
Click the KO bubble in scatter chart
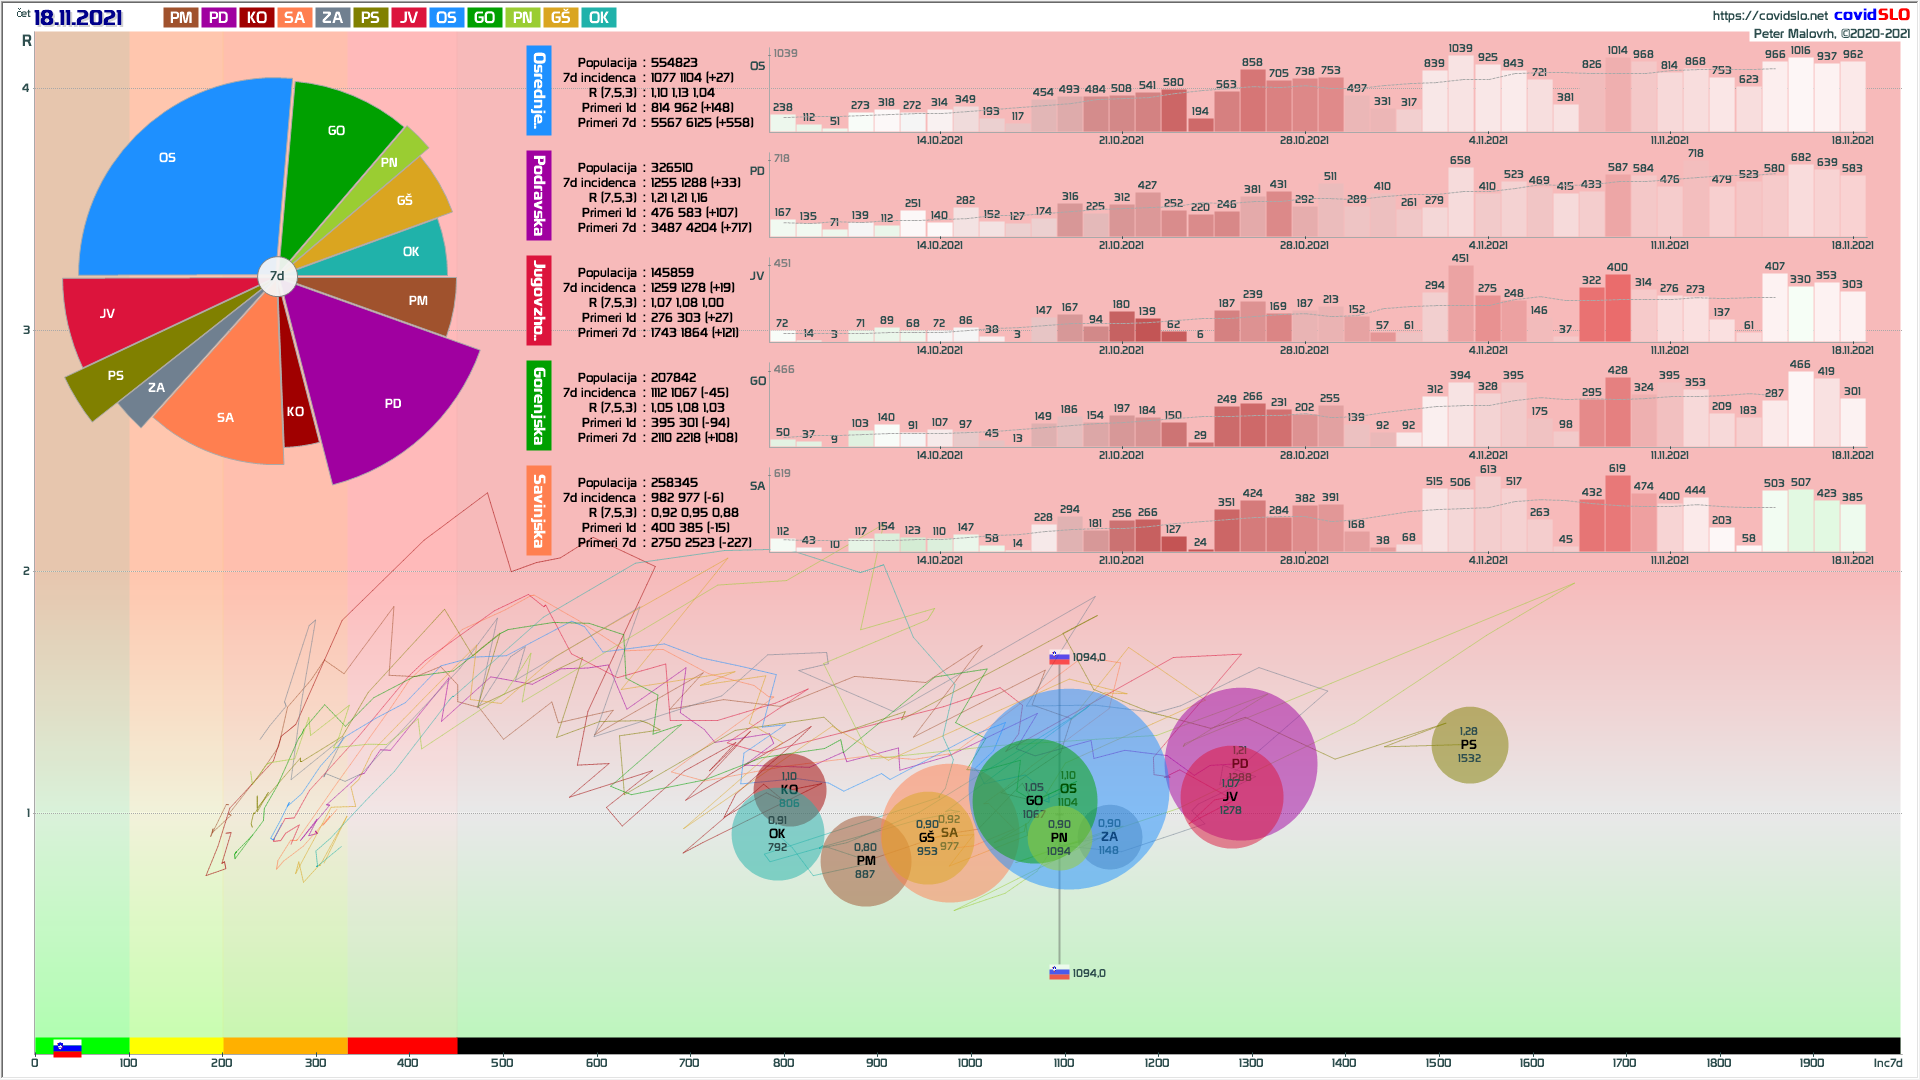tap(789, 782)
